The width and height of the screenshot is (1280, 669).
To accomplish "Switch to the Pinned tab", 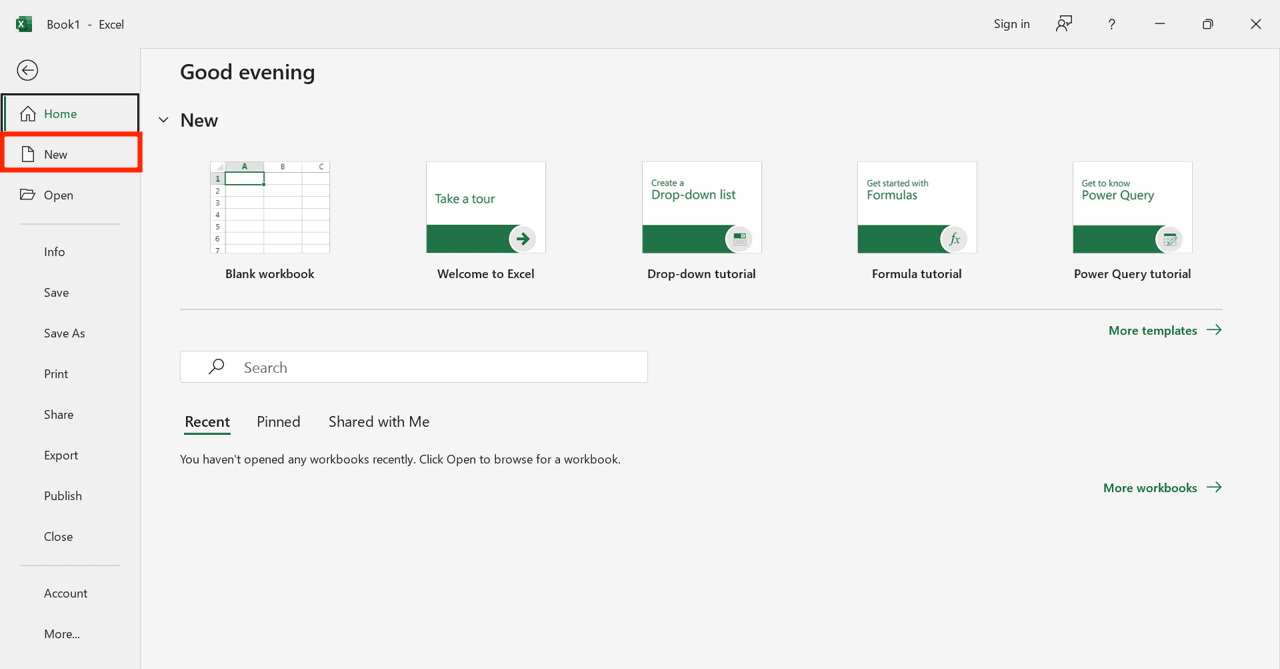I will pos(279,422).
